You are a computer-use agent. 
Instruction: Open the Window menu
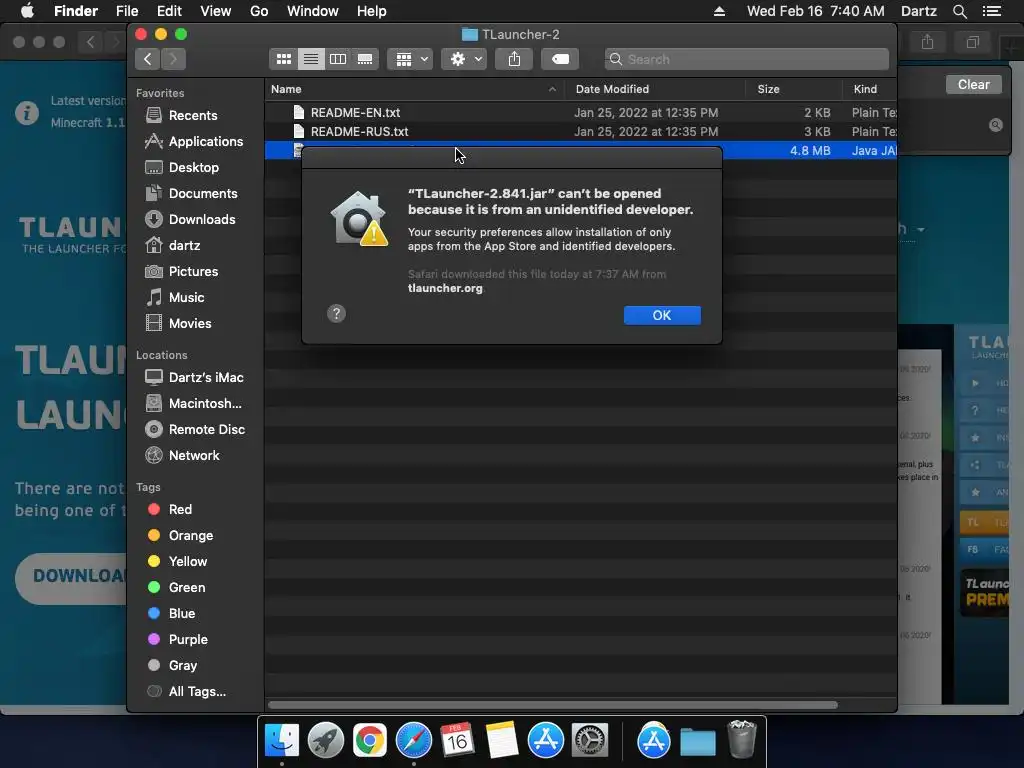pyautogui.click(x=313, y=11)
